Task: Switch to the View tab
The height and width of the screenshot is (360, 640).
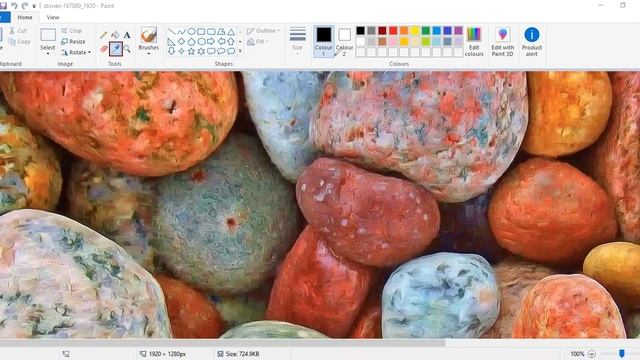Action: [53, 17]
